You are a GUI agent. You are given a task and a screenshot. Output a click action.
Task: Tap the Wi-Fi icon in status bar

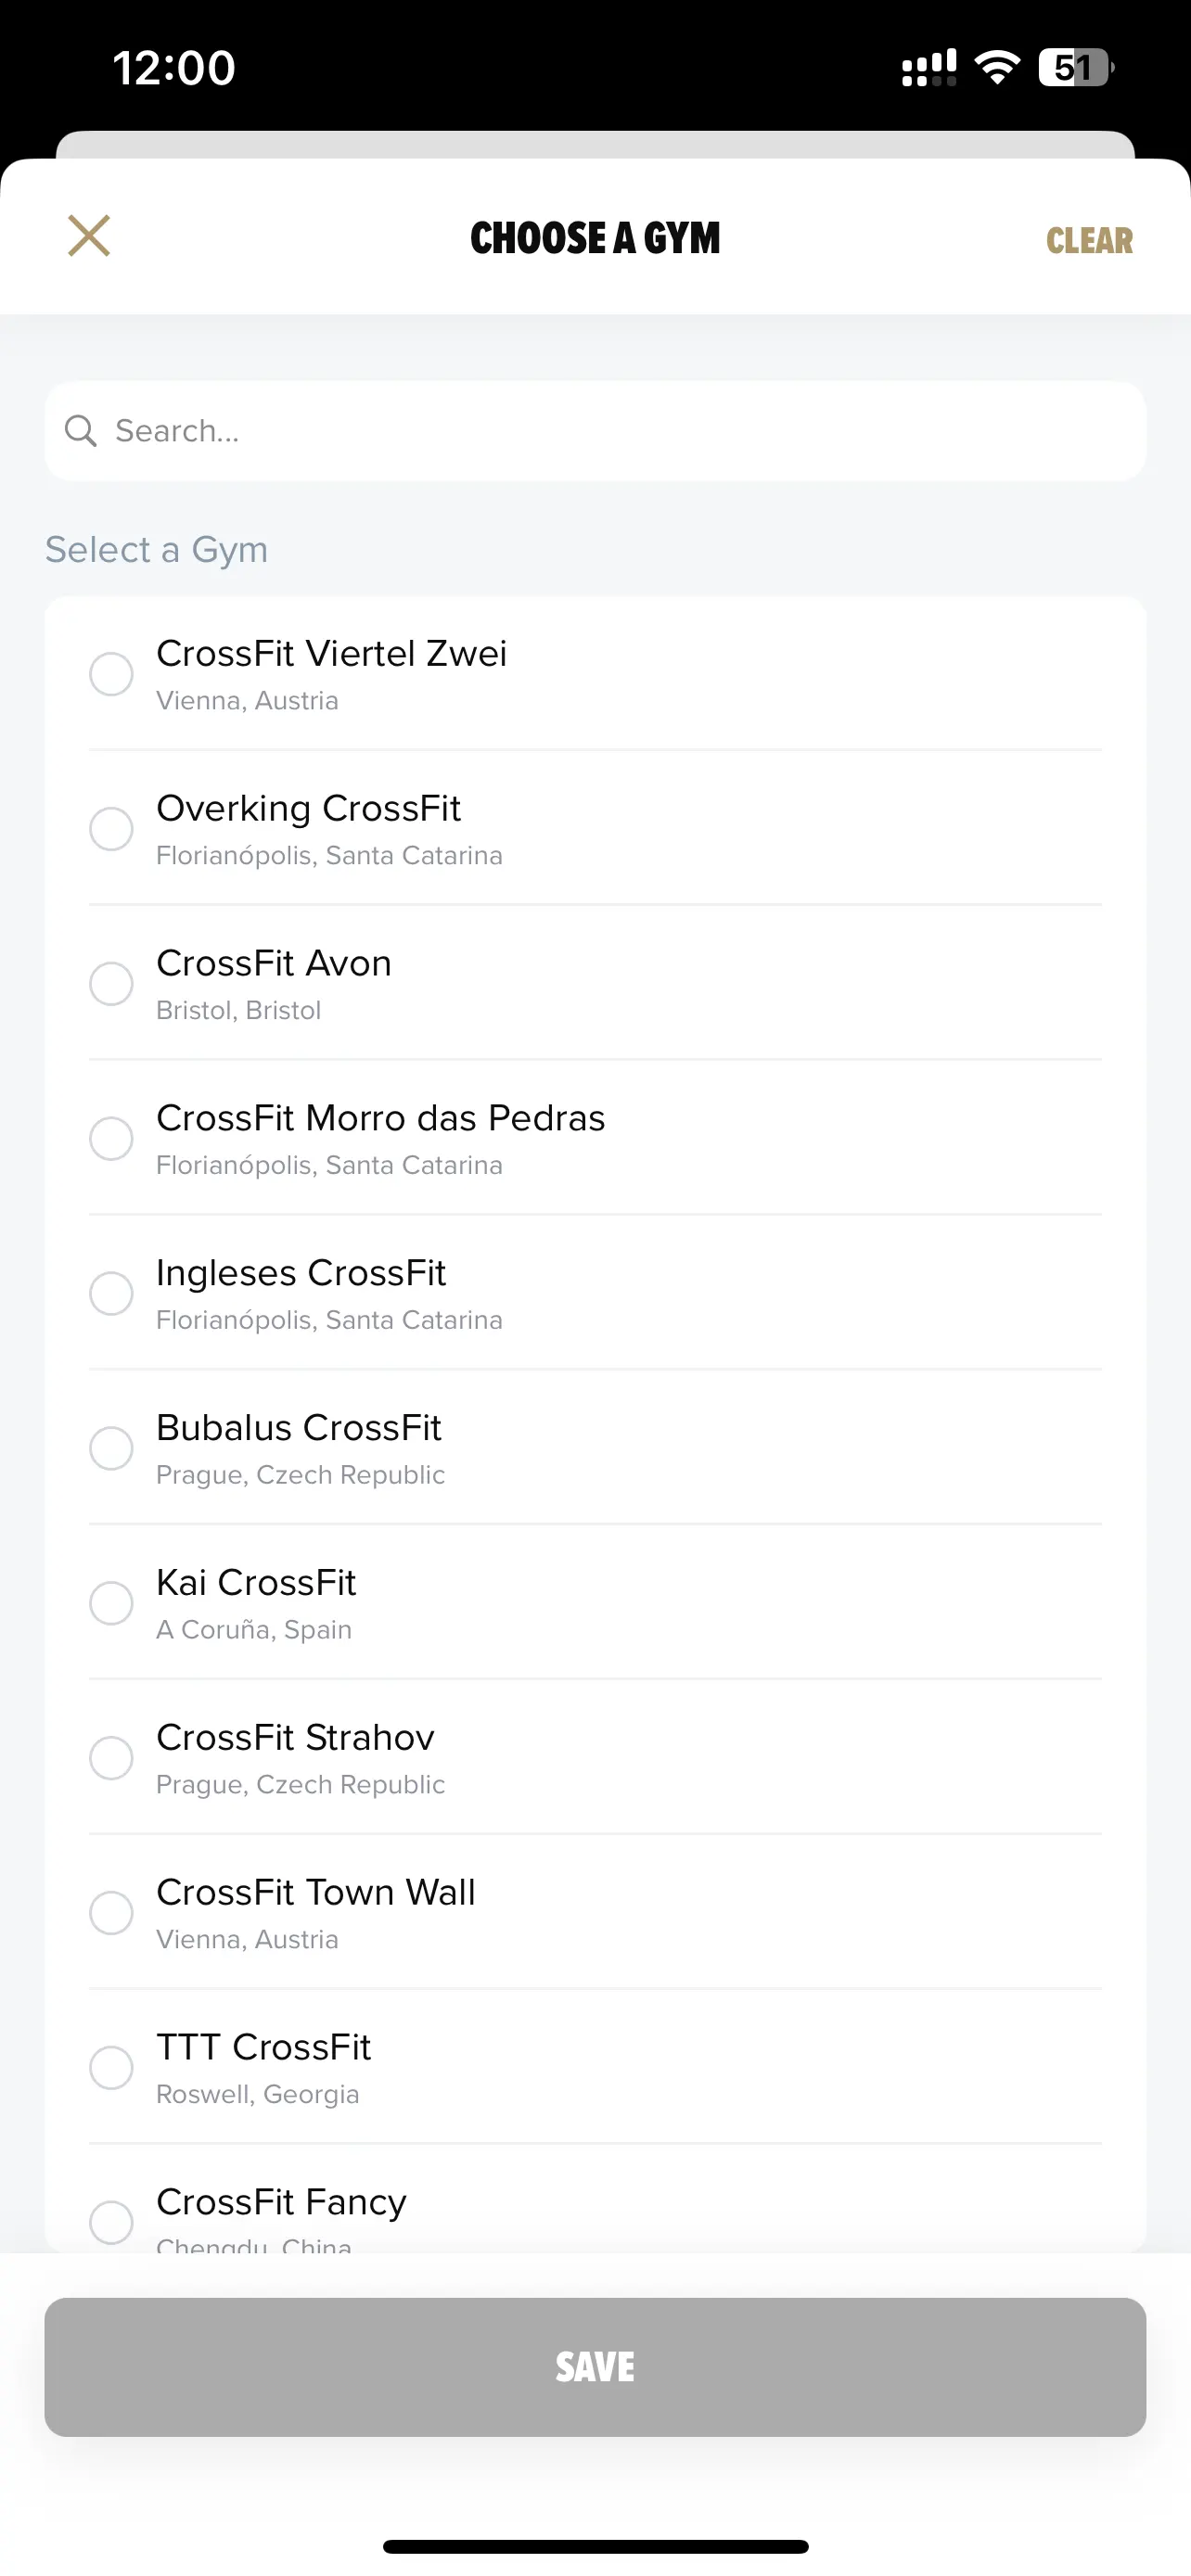(x=997, y=68)
